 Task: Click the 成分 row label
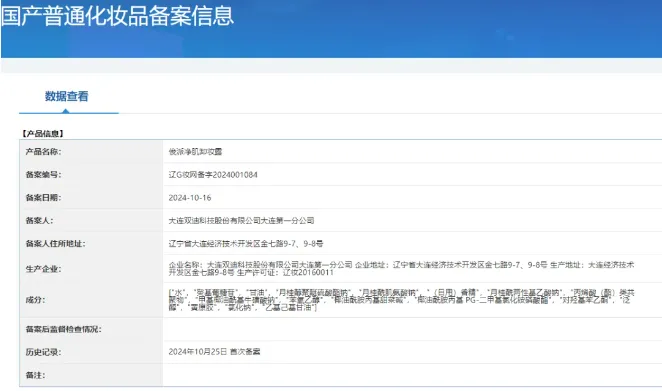click(35, 300)
